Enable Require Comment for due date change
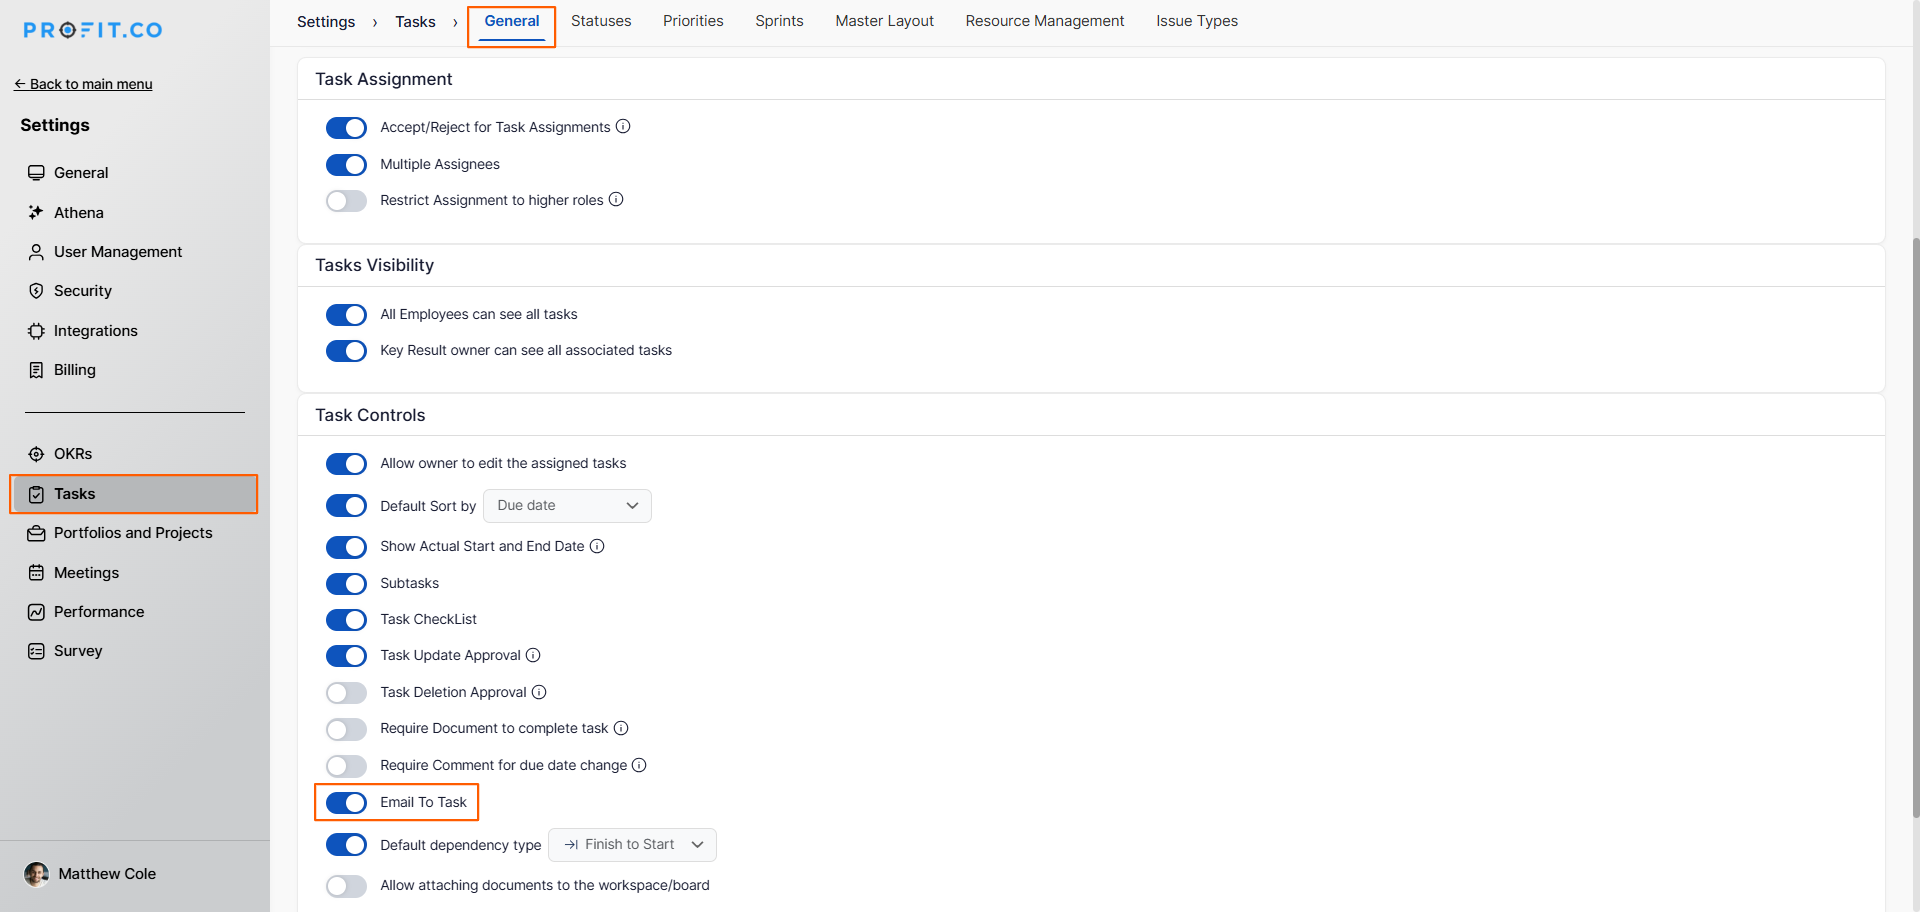This screenshot has width=1920, height=912. click(x=346, y=766)
